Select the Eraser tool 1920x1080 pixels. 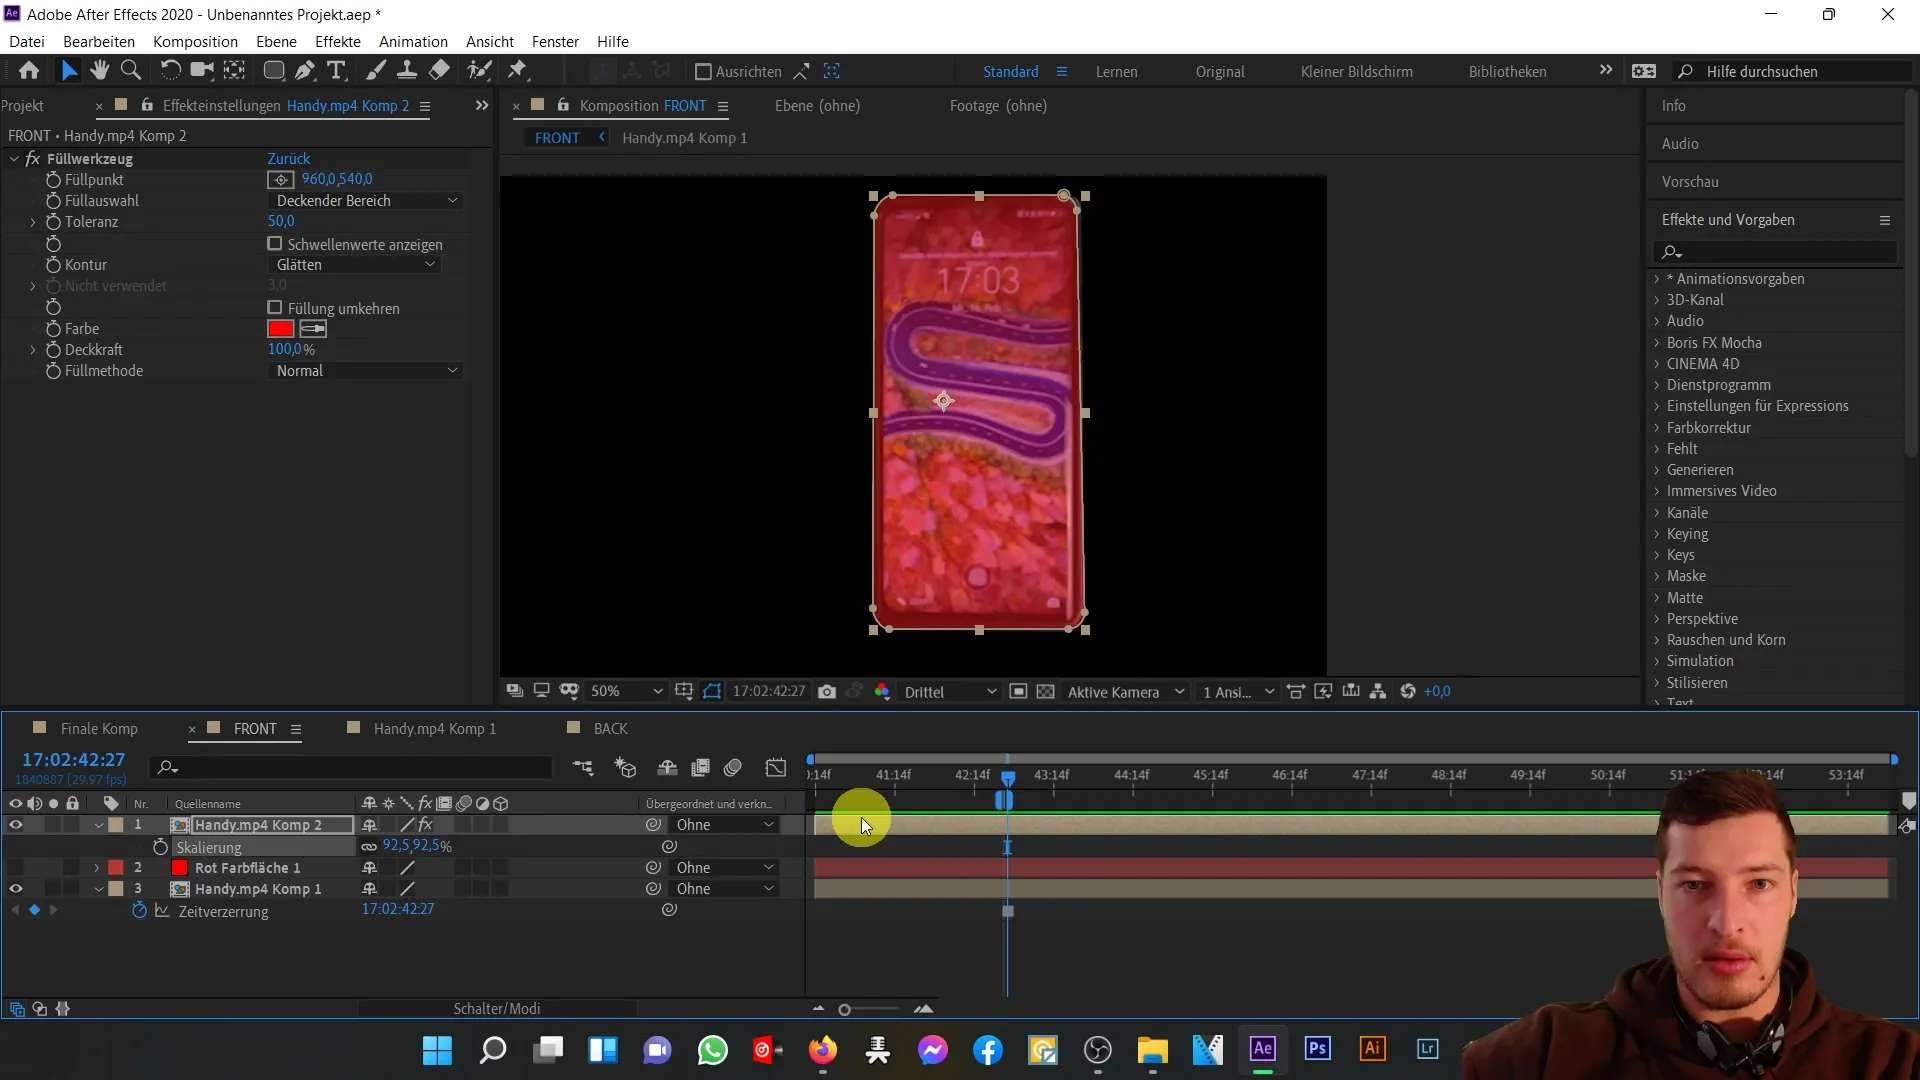pyautogui.click(x=439, y=71)
